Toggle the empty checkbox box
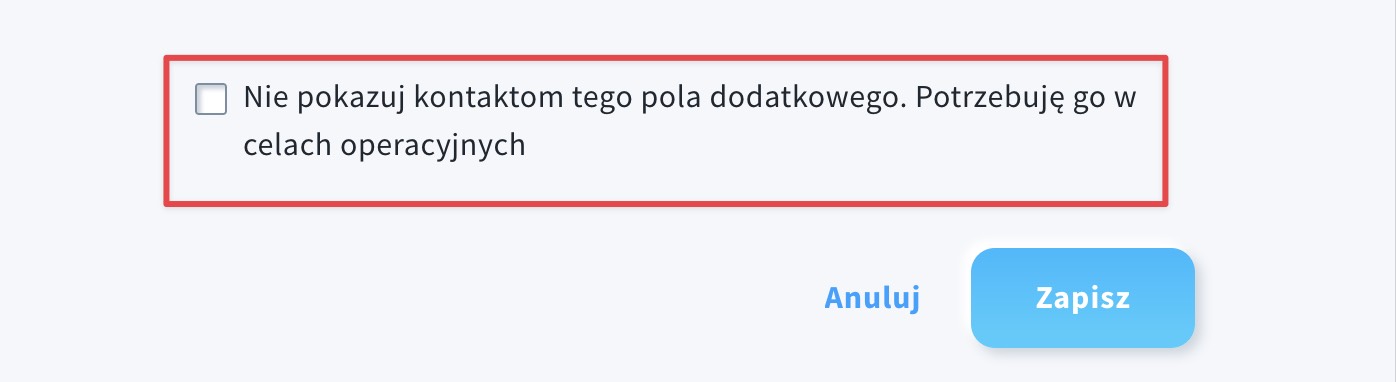1396x382 pixels. point(211,99)
